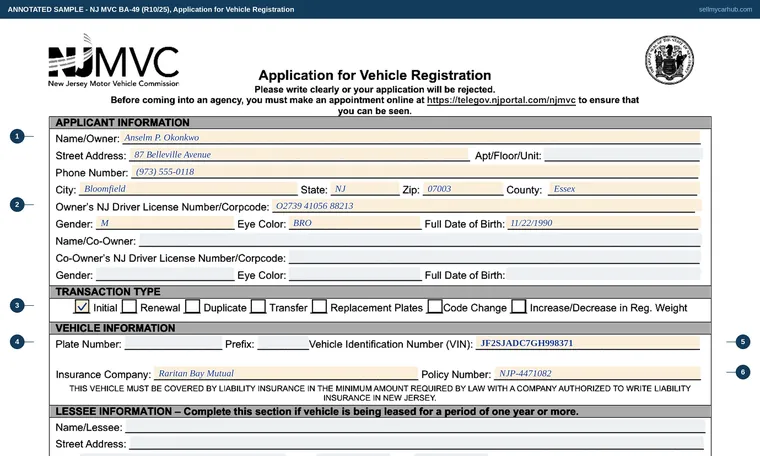This screenshot has height=456, width=760.
Task: Click the State field containing NJ
Action: (x=365, y=189)
